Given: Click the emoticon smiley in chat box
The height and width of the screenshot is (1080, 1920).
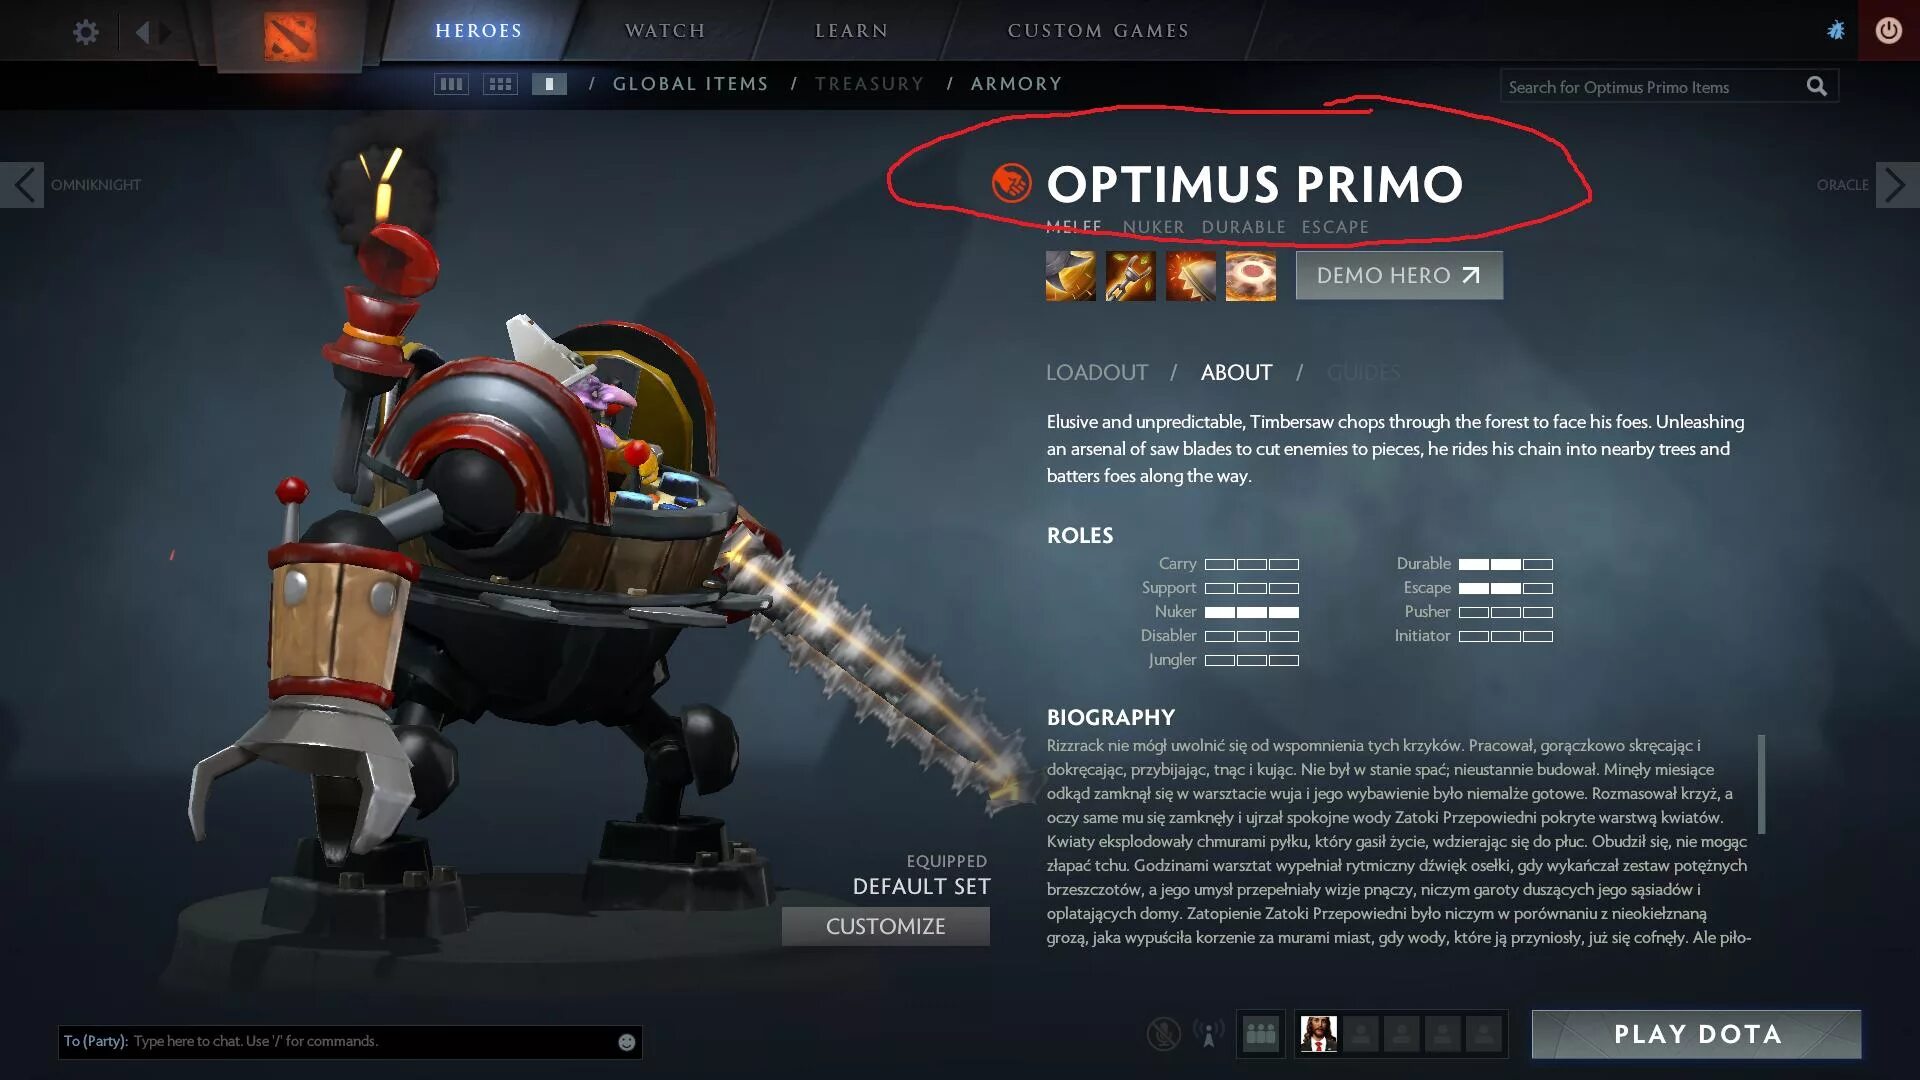Looking at the screenshot, I should 627,1042.
